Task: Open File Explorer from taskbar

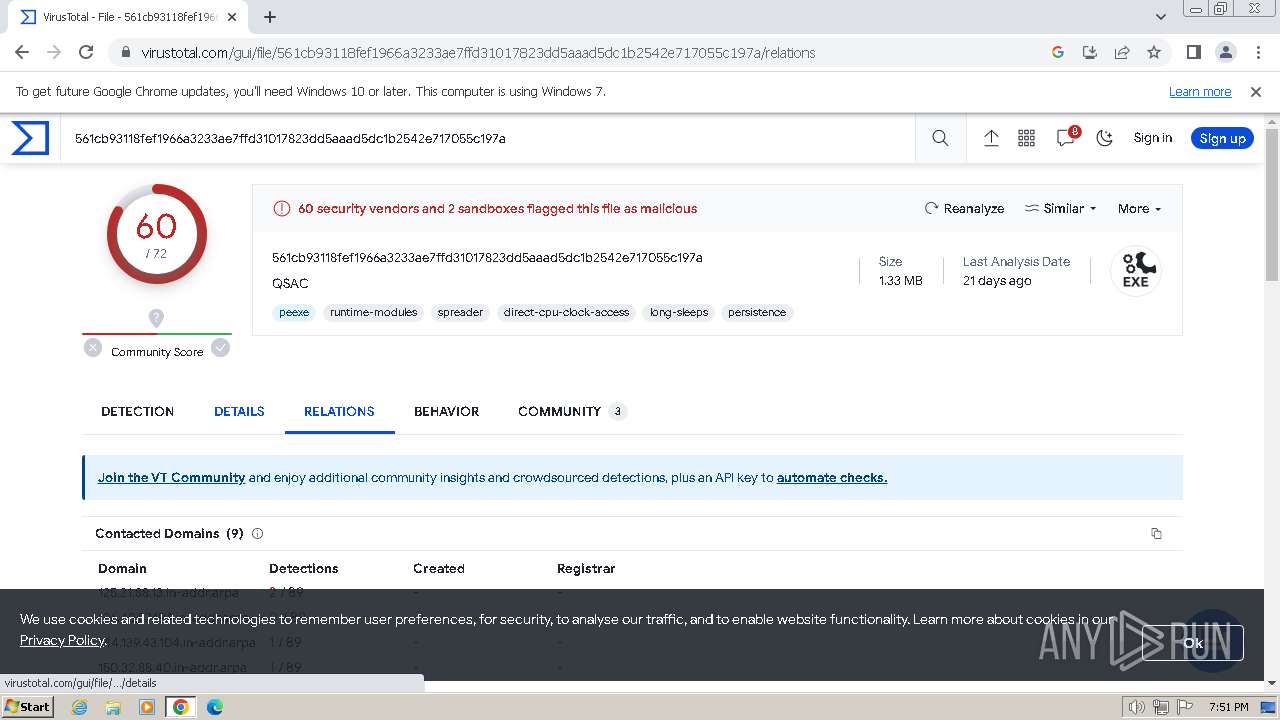Action: coord(113,707)
